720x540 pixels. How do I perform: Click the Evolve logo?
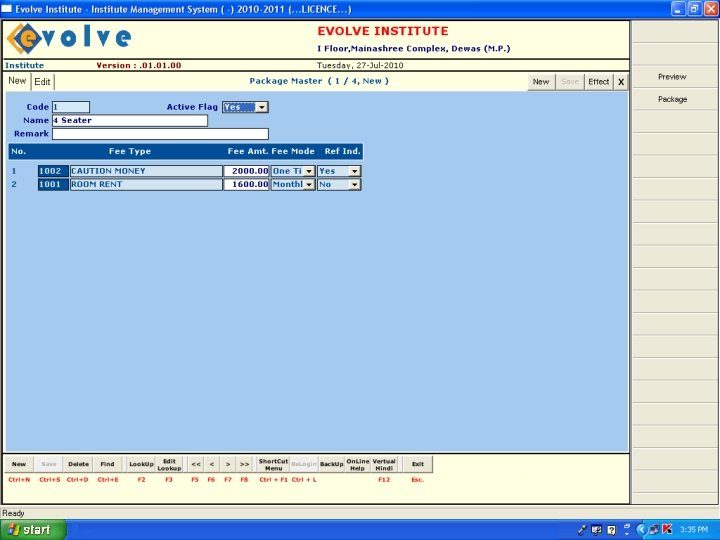69,38
